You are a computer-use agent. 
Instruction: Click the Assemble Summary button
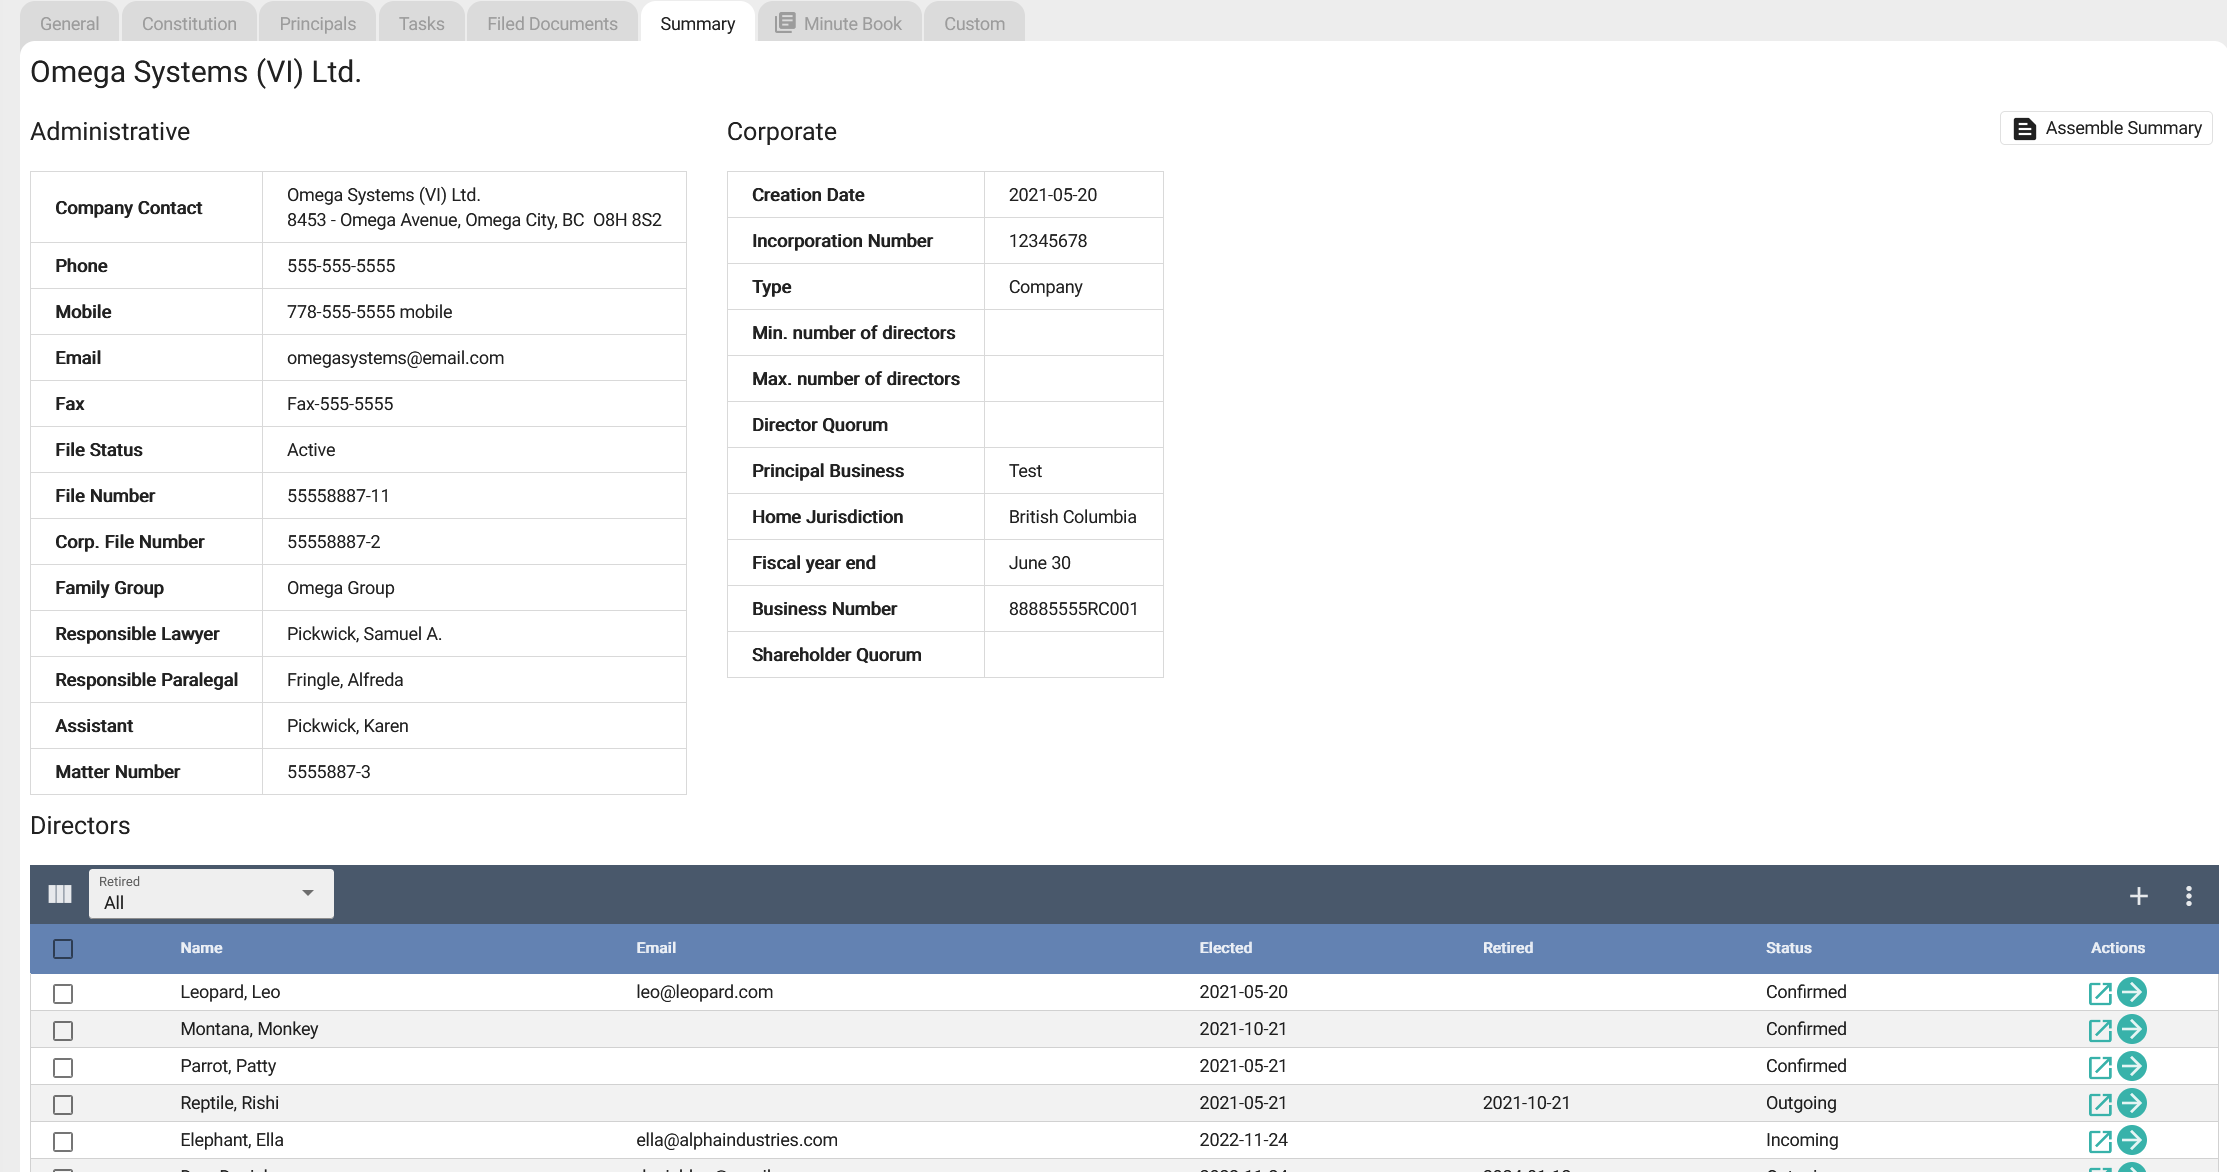[x=2106, y=128]
